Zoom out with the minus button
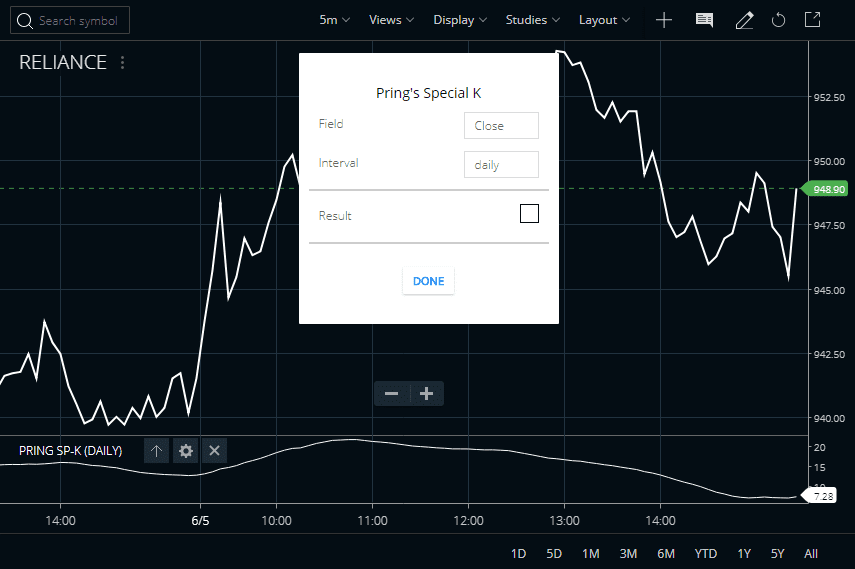Screen dimensions: 855x569 coord(392,393)
